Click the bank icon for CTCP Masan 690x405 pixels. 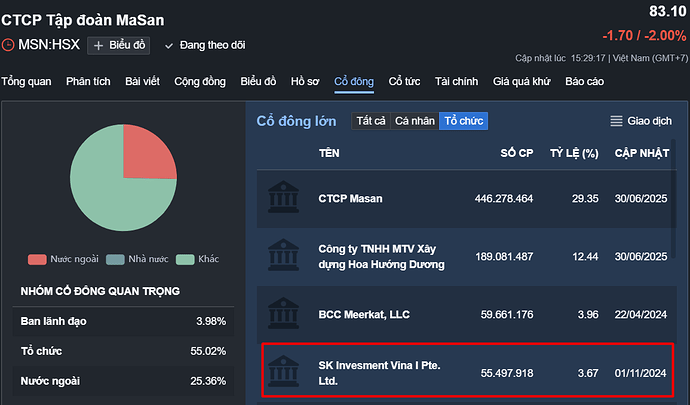[287, 198]
